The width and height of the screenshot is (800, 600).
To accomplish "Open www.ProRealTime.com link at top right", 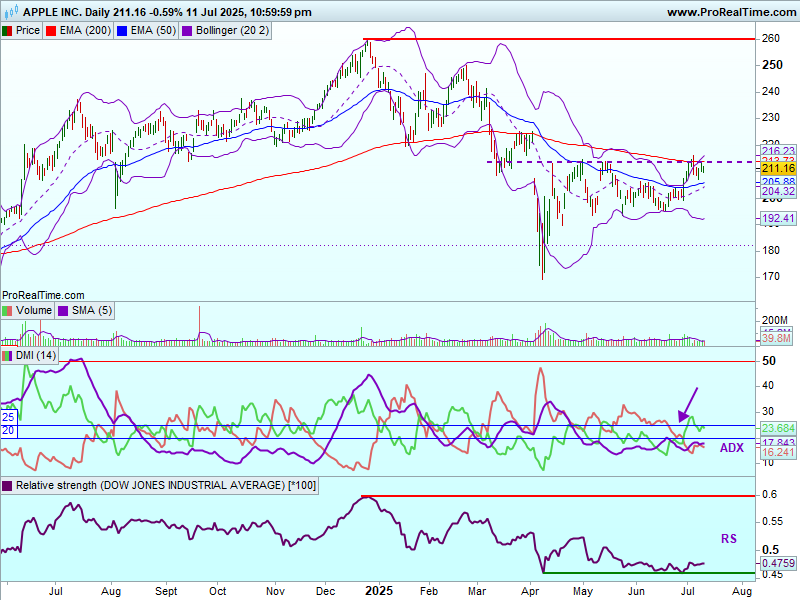I will [729, 12].
